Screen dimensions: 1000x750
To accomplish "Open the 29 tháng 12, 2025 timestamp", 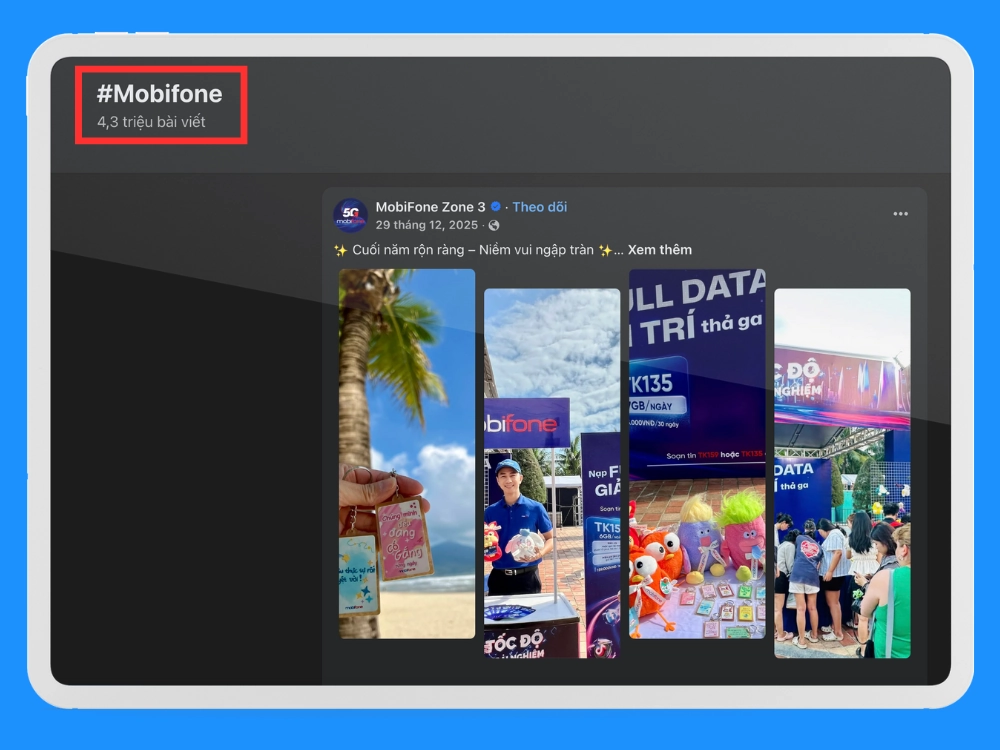I will 427,225.
